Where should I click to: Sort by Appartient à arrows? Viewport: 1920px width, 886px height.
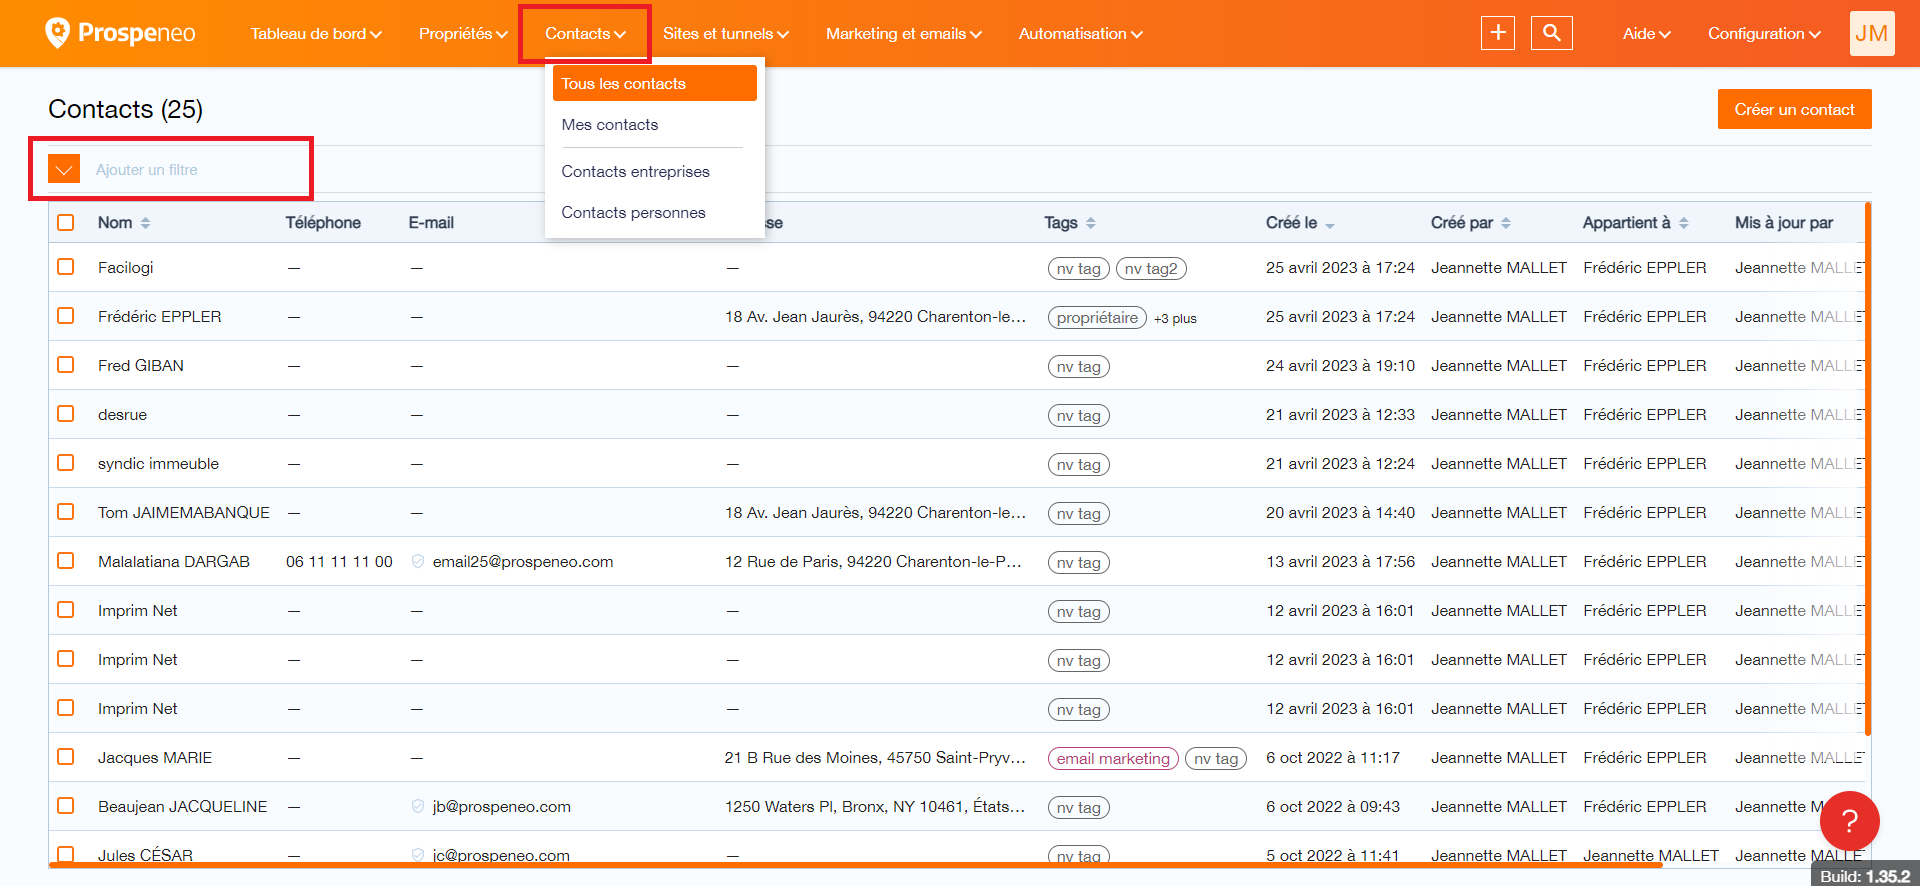click(x=1684, y=223)
